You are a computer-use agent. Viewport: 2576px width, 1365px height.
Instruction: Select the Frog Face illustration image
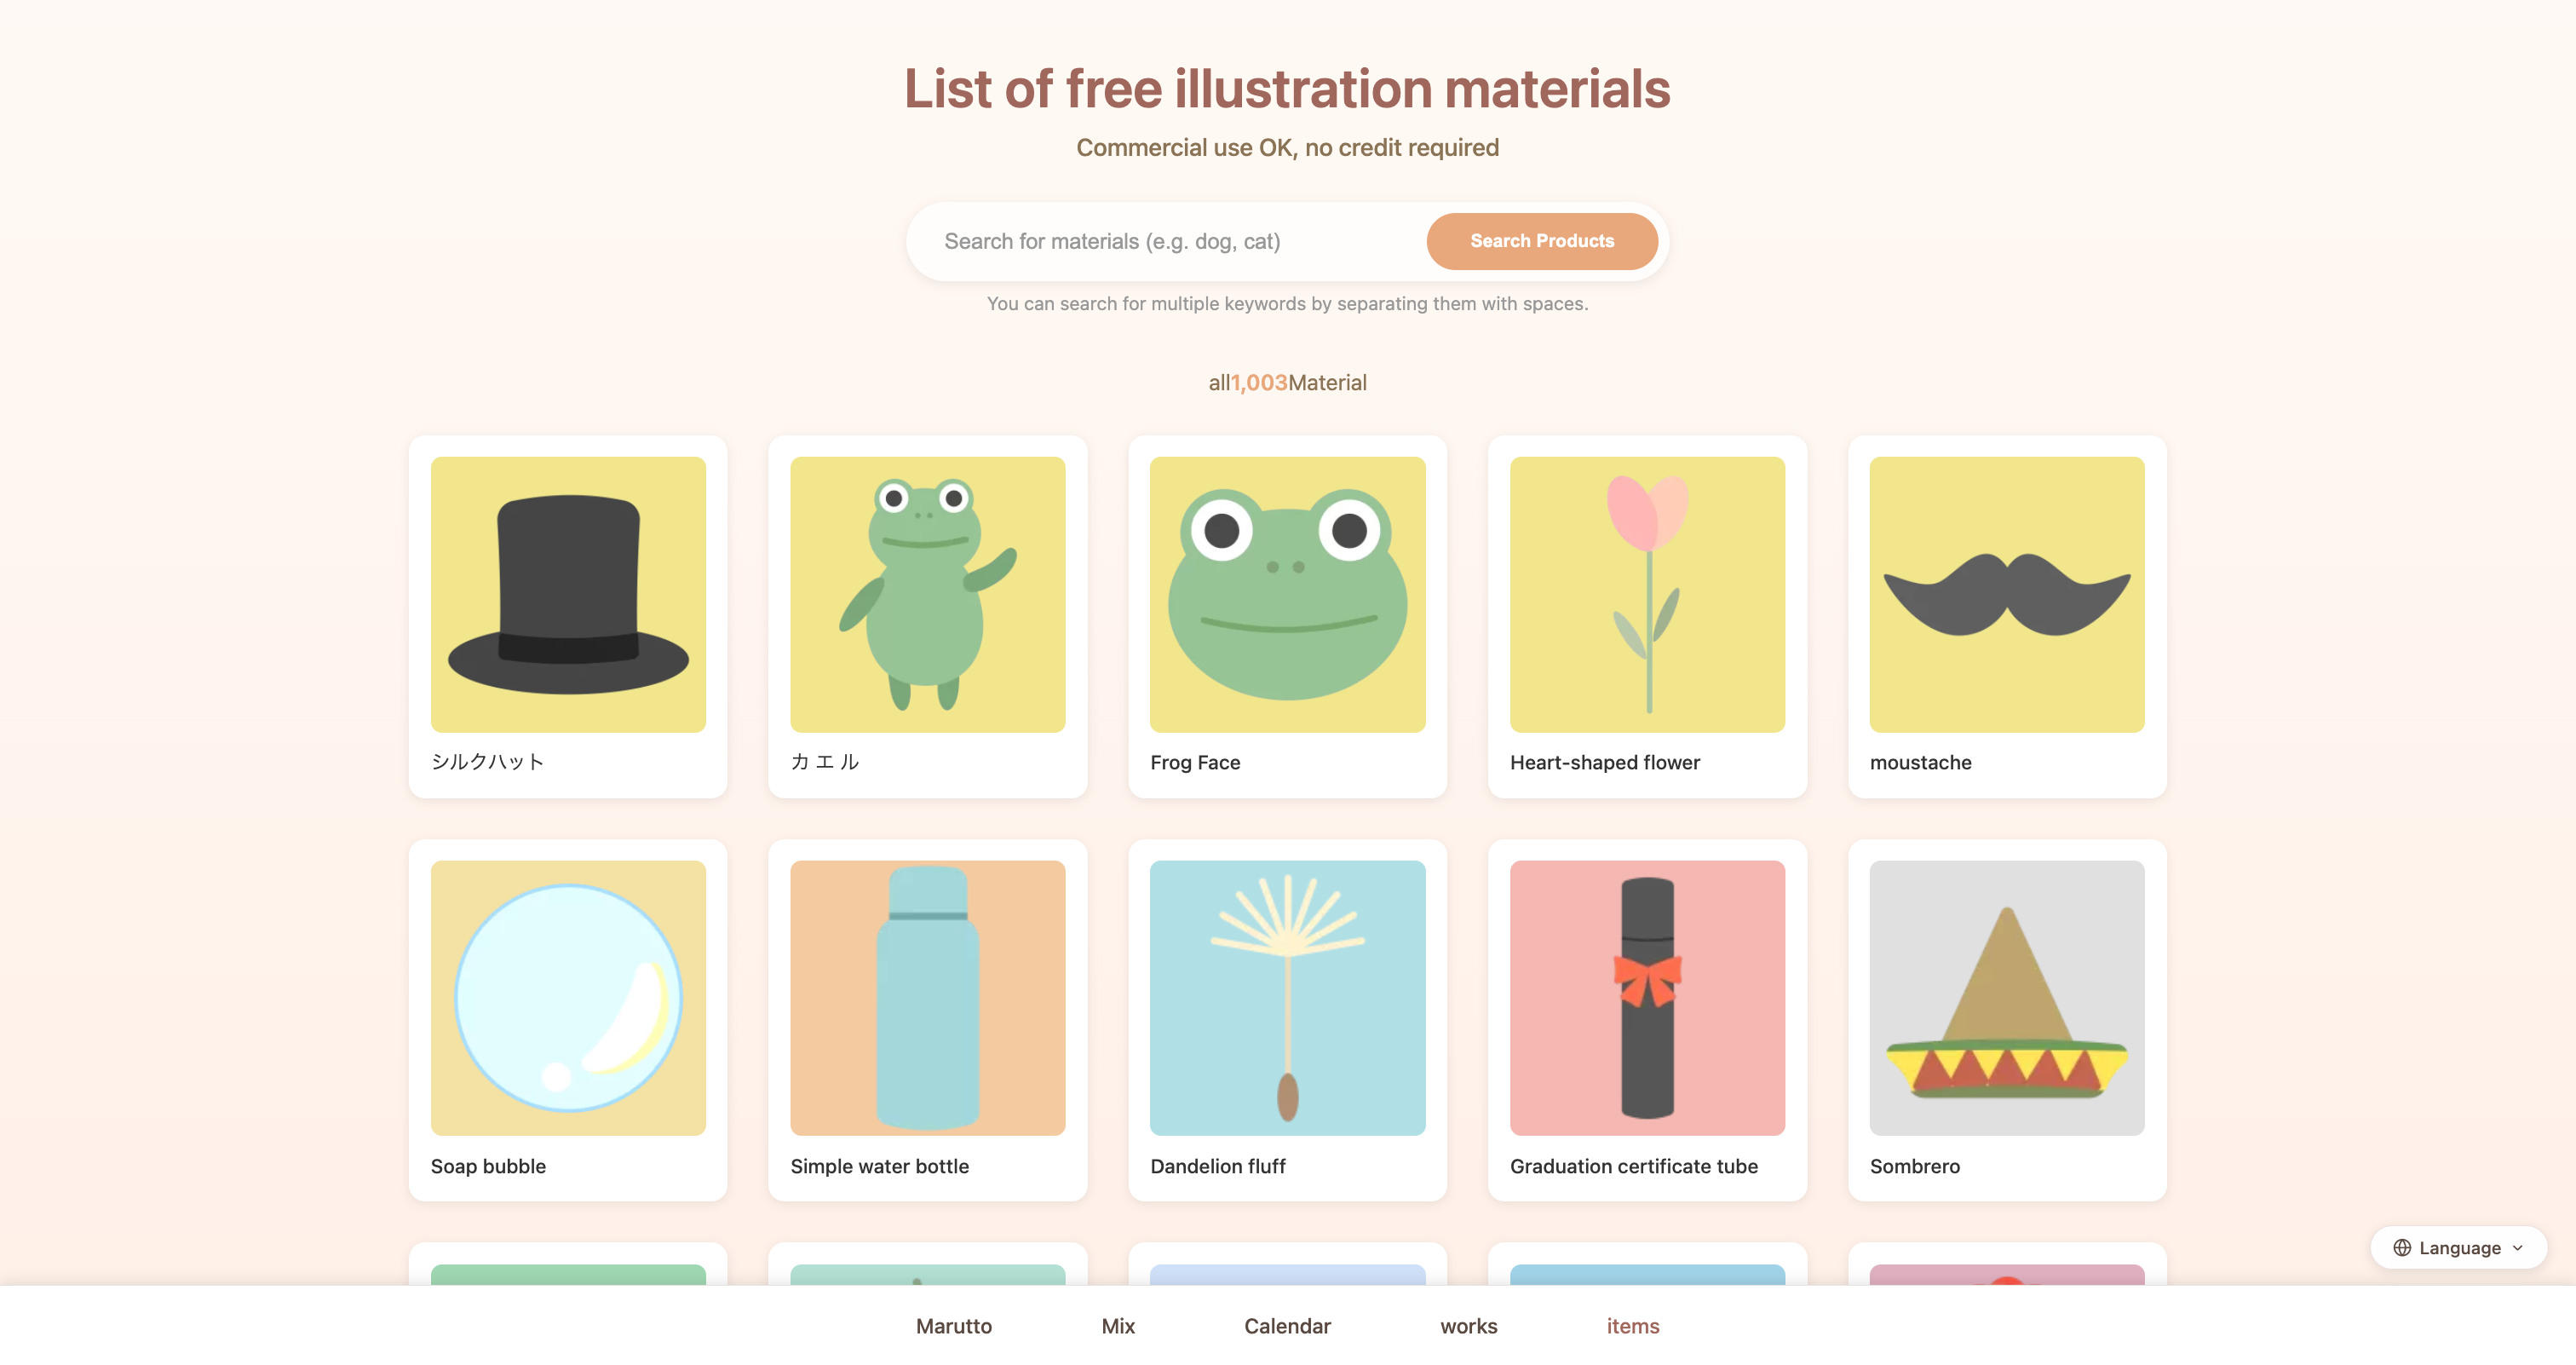tap(1287, 594)
